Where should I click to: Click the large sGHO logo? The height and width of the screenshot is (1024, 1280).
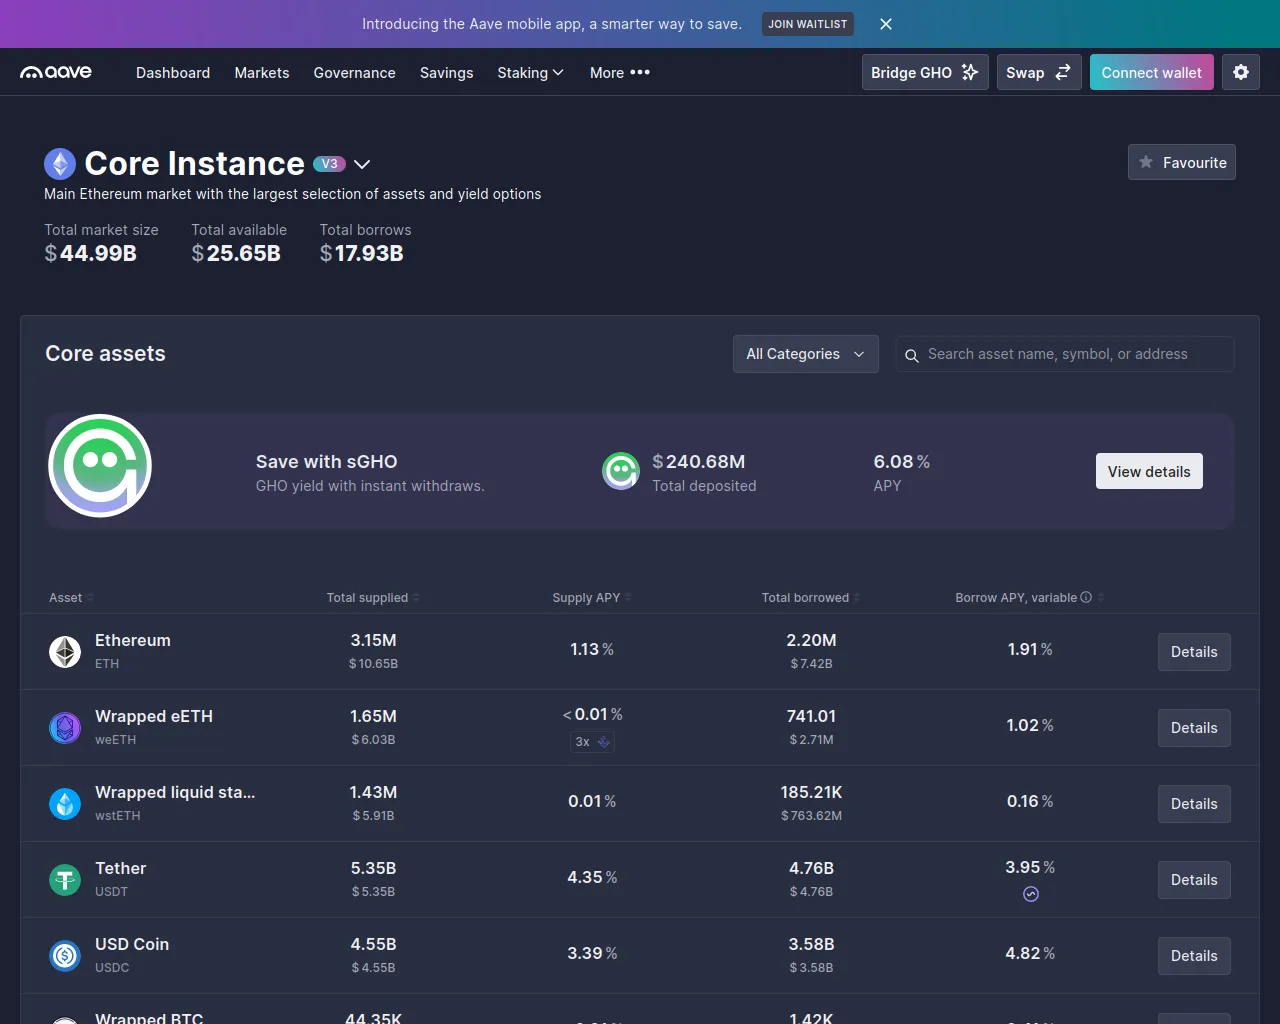100,466
